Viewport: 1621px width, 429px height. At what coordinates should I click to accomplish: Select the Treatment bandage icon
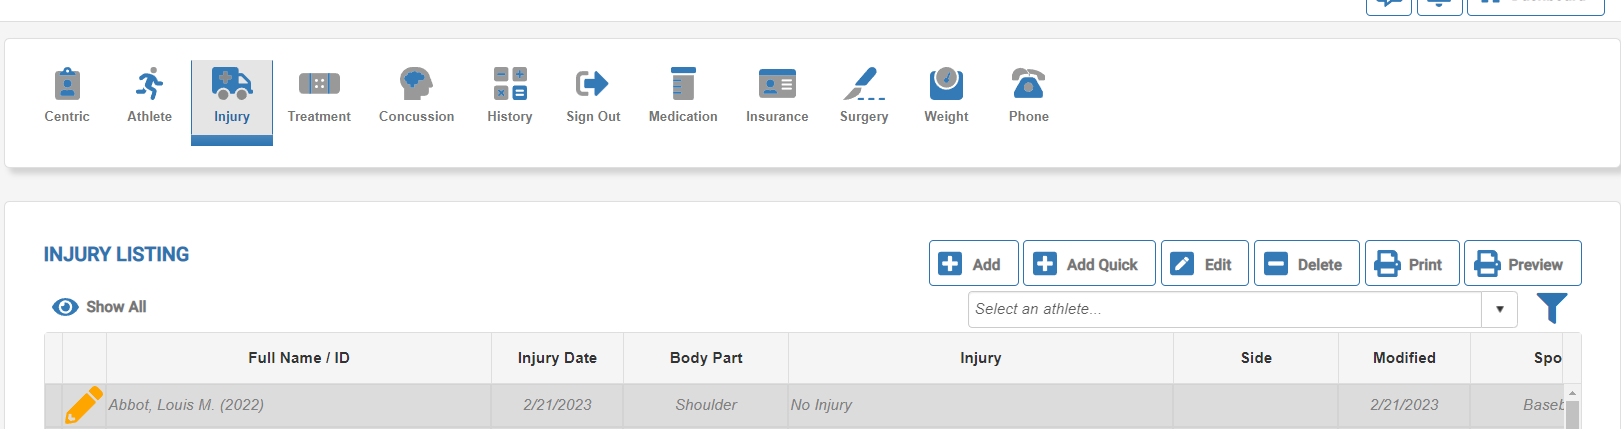[319, 85]
